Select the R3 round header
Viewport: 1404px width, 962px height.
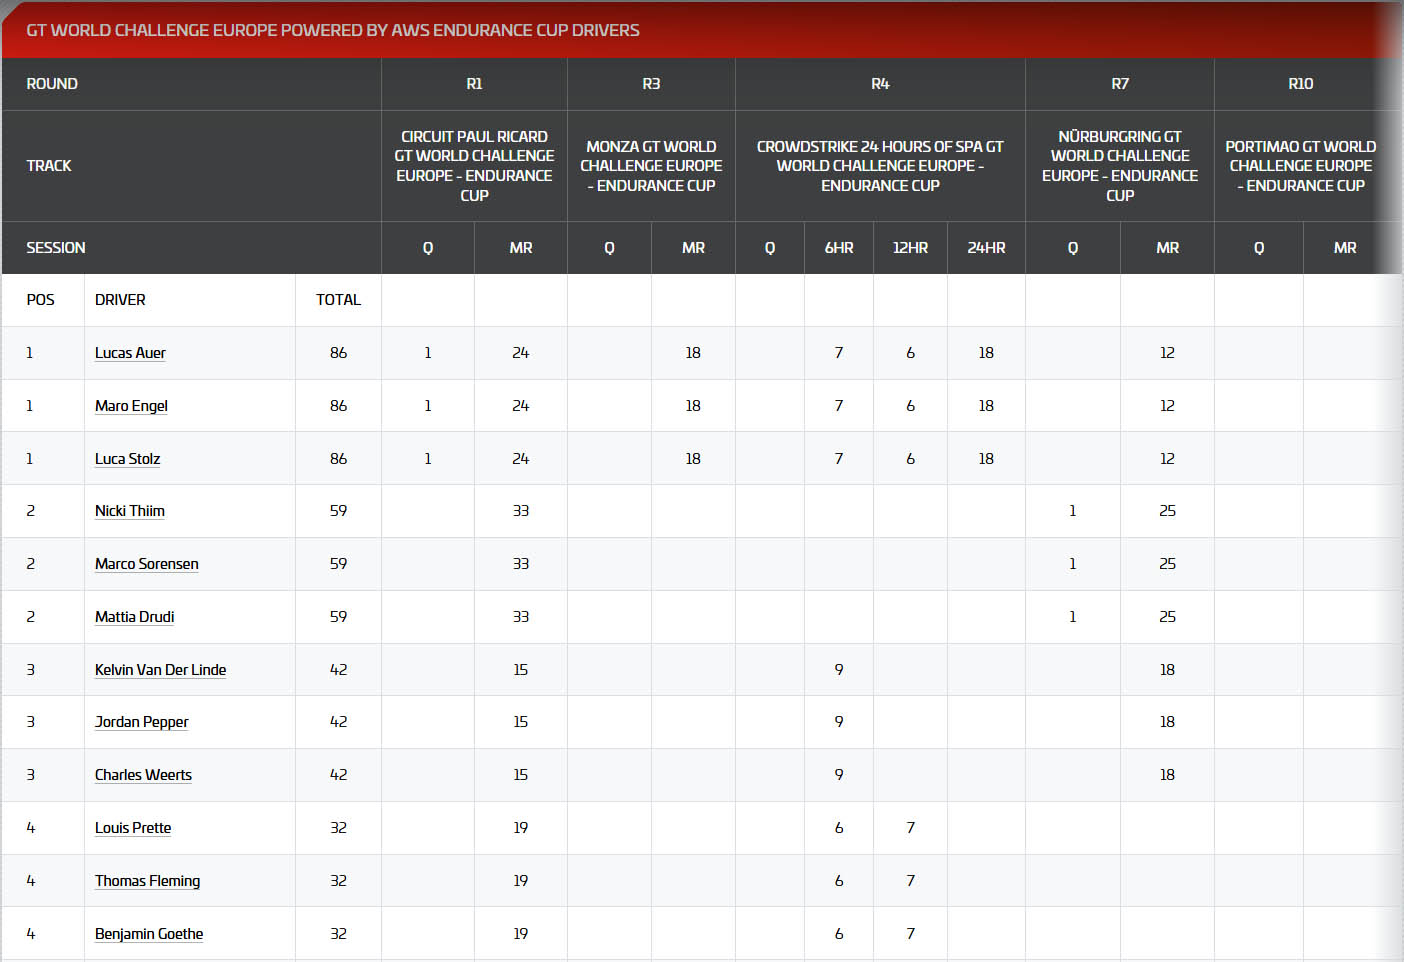(x=651, y=84)
